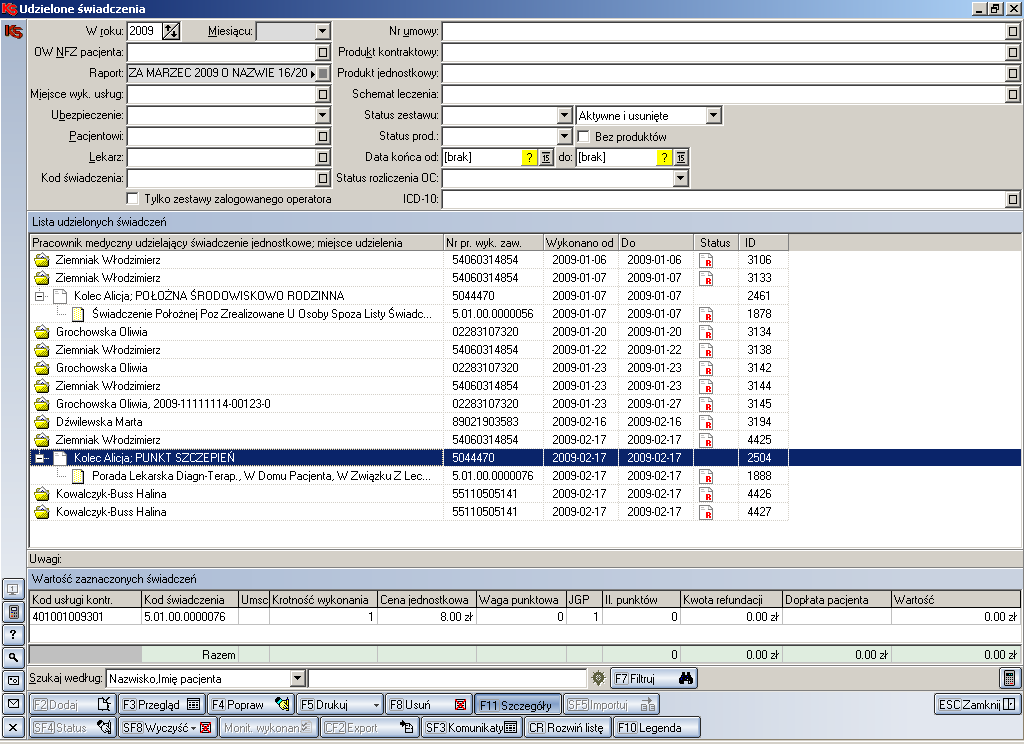Enable Tylko zestawy zalogowanego operatora checkbox
Image resolution: width=1024 pixels, height=744 pixels.
click(x=133, y=198)
